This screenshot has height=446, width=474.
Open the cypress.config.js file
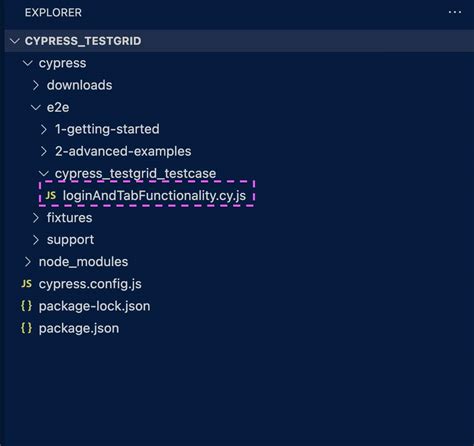pyautogui.click(x=90, y=284)
